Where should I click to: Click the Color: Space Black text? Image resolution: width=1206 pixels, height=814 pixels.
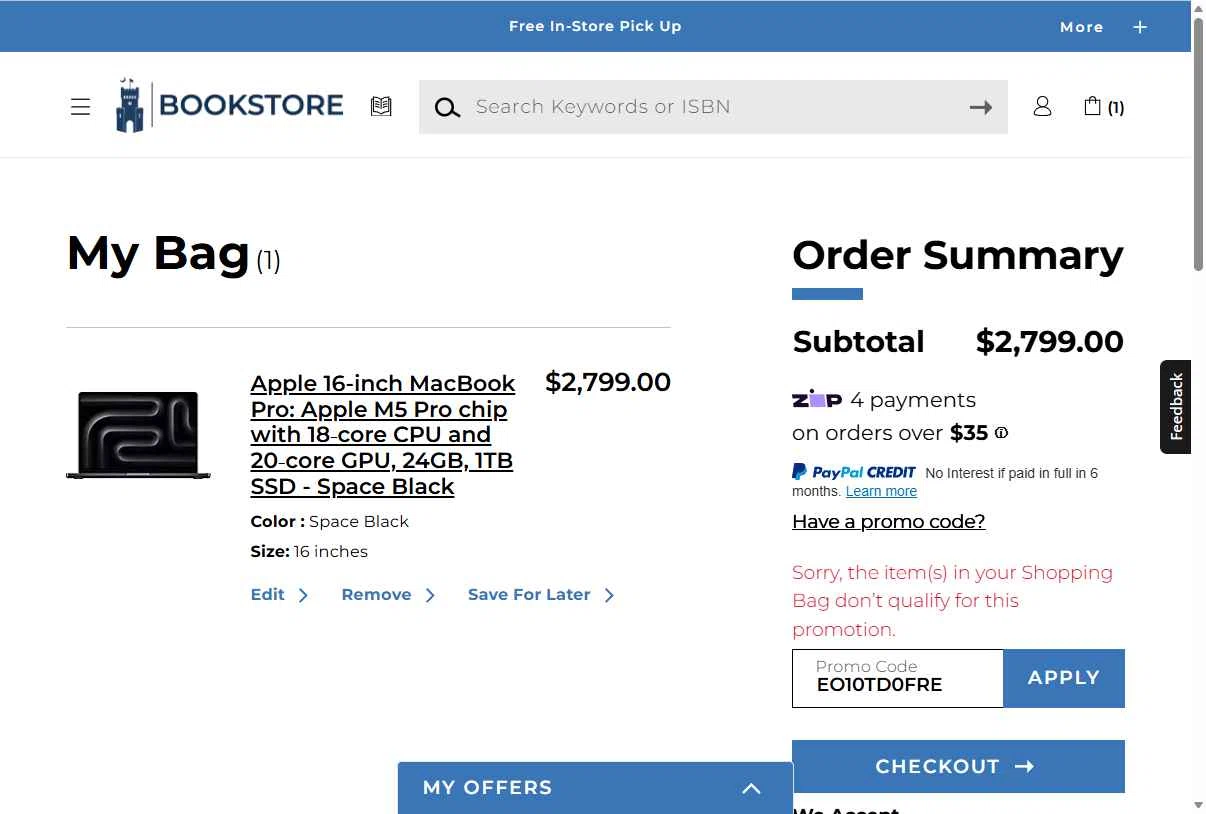pos(329,521)
